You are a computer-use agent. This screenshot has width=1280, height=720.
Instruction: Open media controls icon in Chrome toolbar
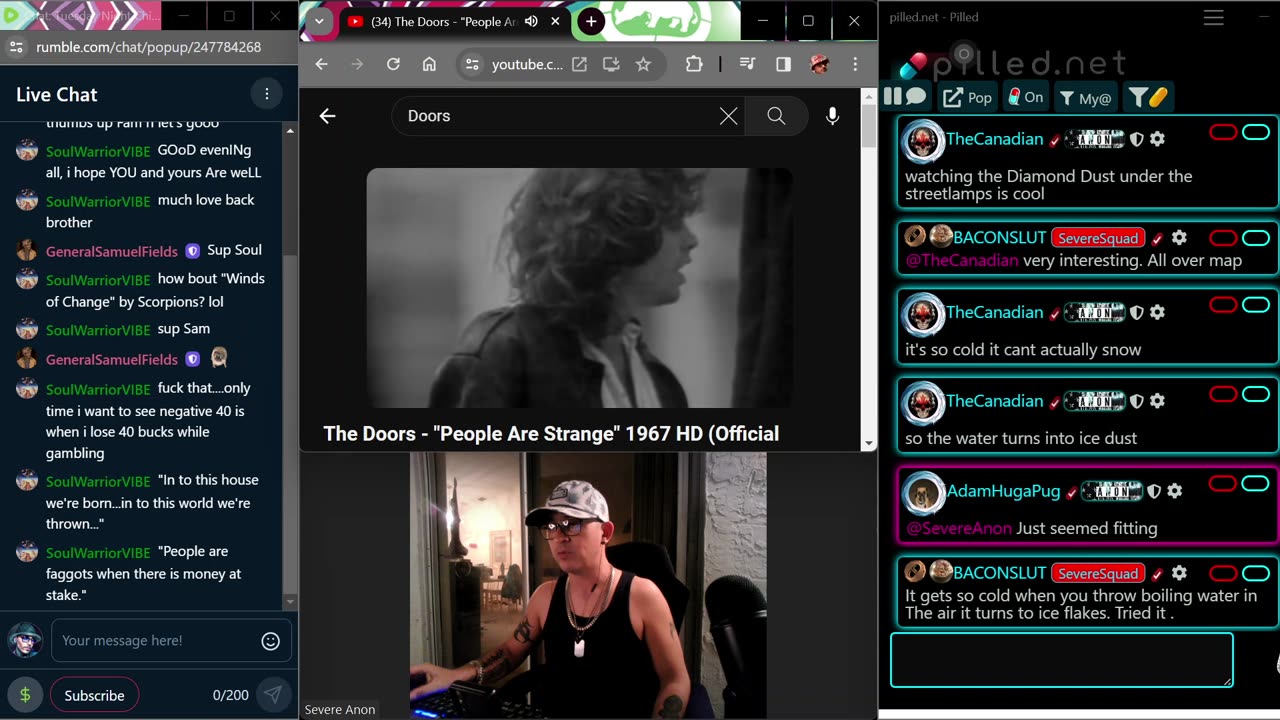[747, 64]
